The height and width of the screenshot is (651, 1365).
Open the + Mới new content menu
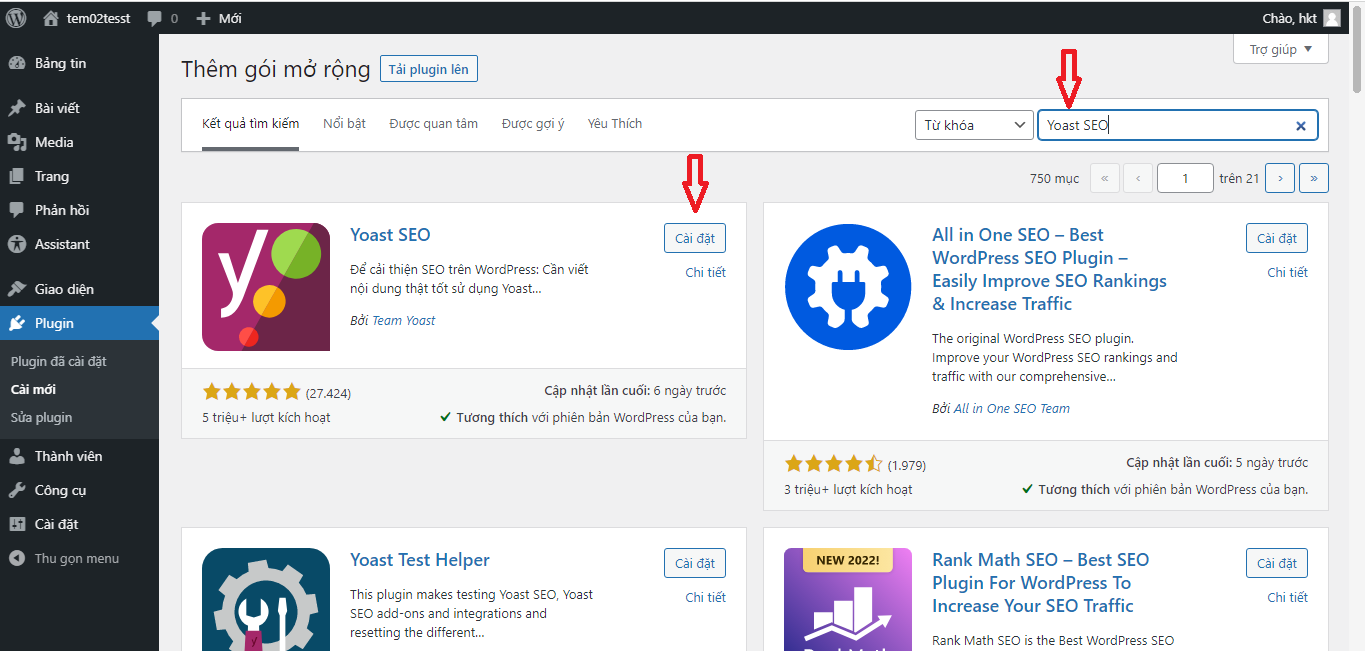click(219, 18)
